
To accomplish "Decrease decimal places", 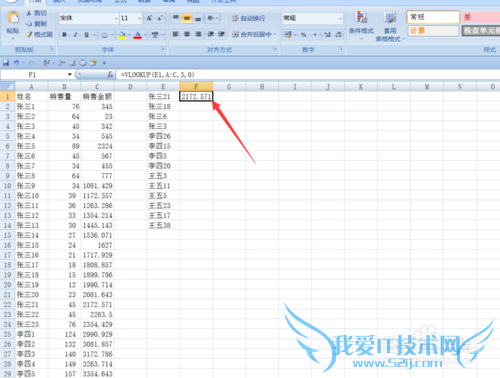I will coord(338,34).
